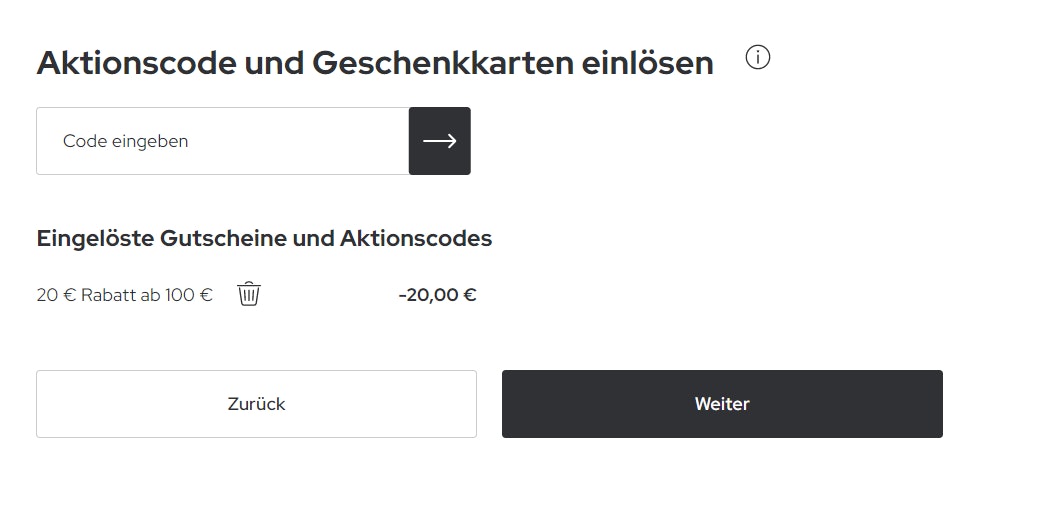Image resolution: width=1060 pixels, height=514 pixels.
Task: Click the Aktionscode und Geschenkkarten einlösen heading
Action: [x=375, y=63]
